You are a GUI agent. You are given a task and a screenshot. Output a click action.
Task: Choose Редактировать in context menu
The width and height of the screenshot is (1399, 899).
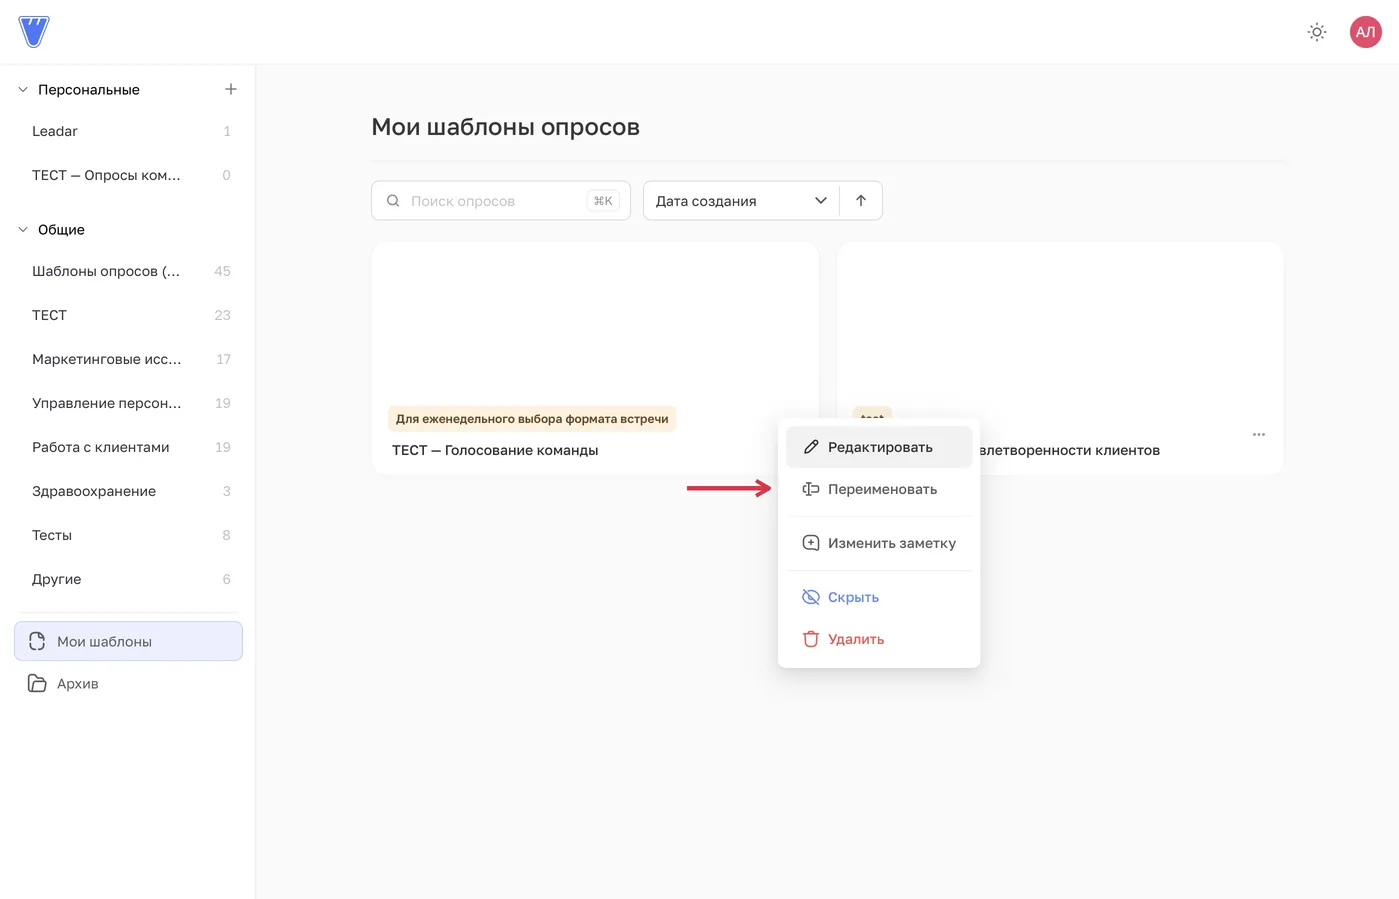tap(879, 447)
